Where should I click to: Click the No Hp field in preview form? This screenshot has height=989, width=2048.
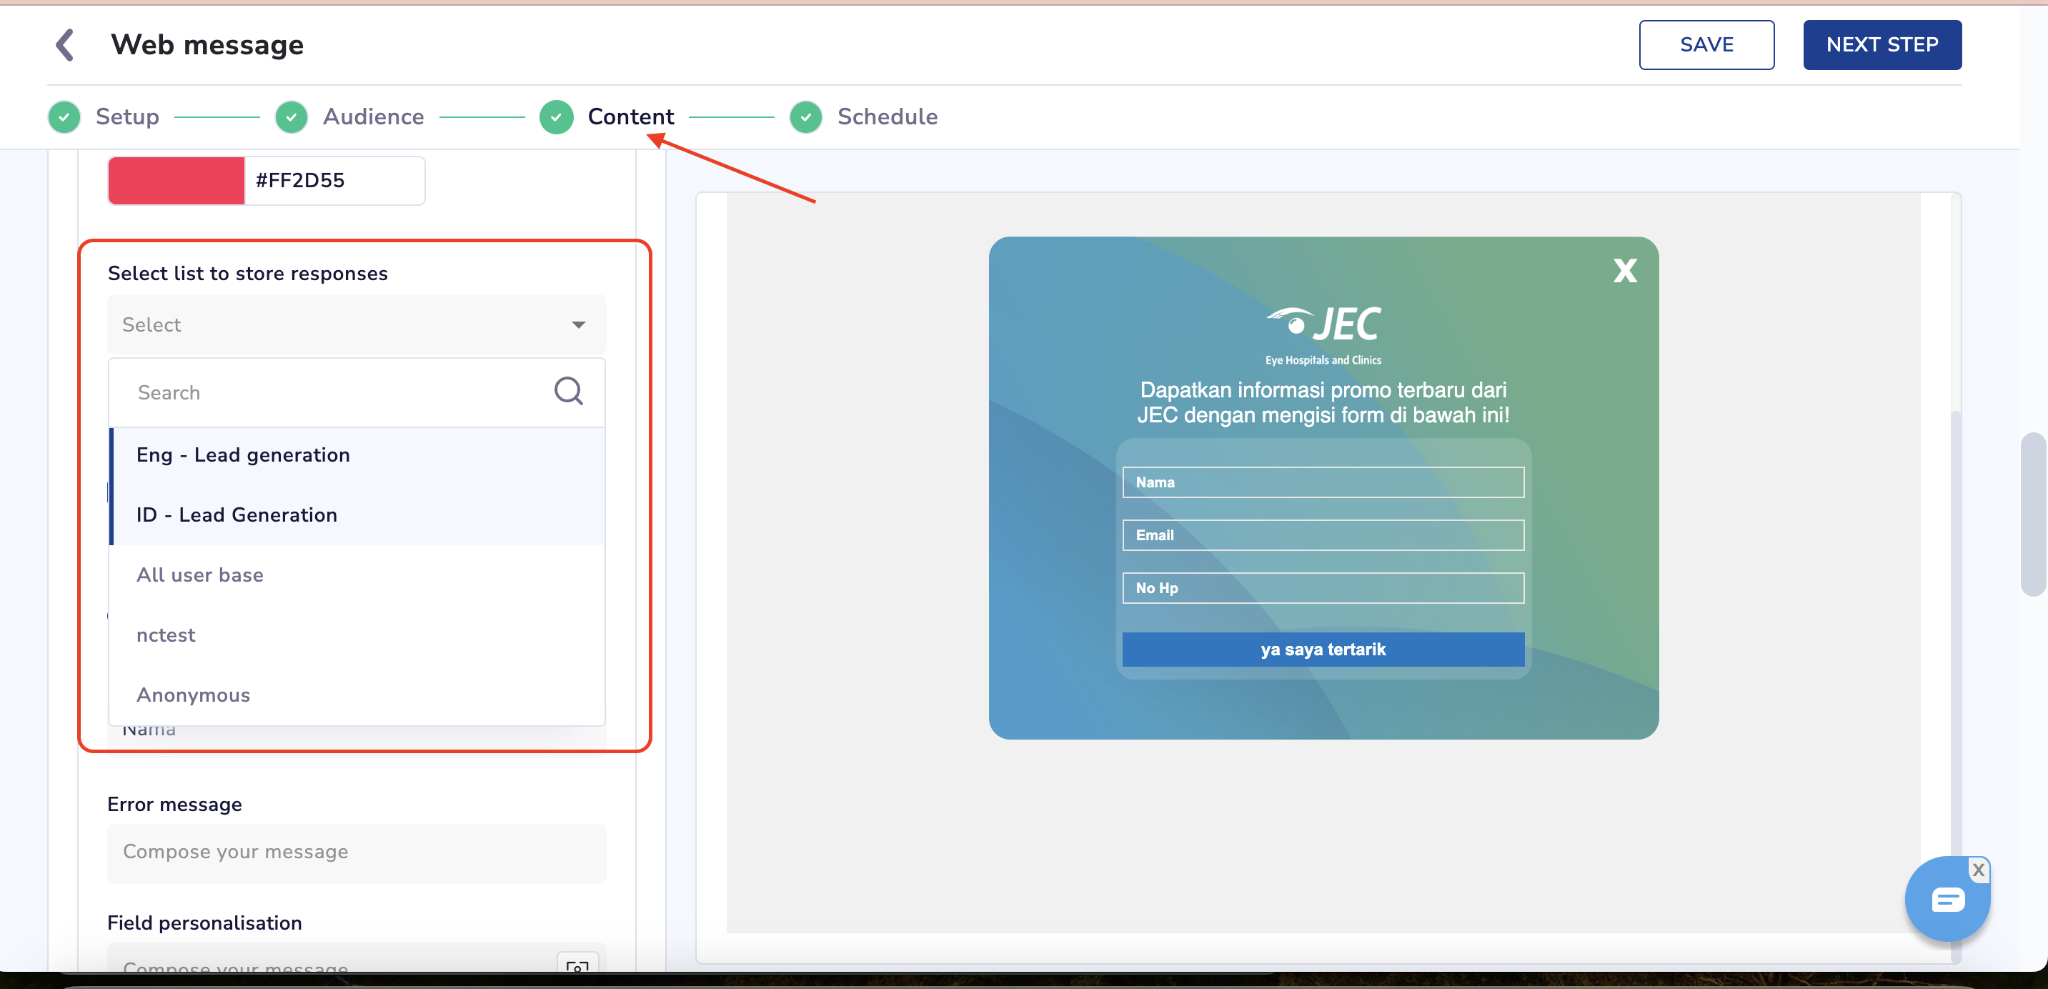pyautogui.click(x=1323, y=588)
